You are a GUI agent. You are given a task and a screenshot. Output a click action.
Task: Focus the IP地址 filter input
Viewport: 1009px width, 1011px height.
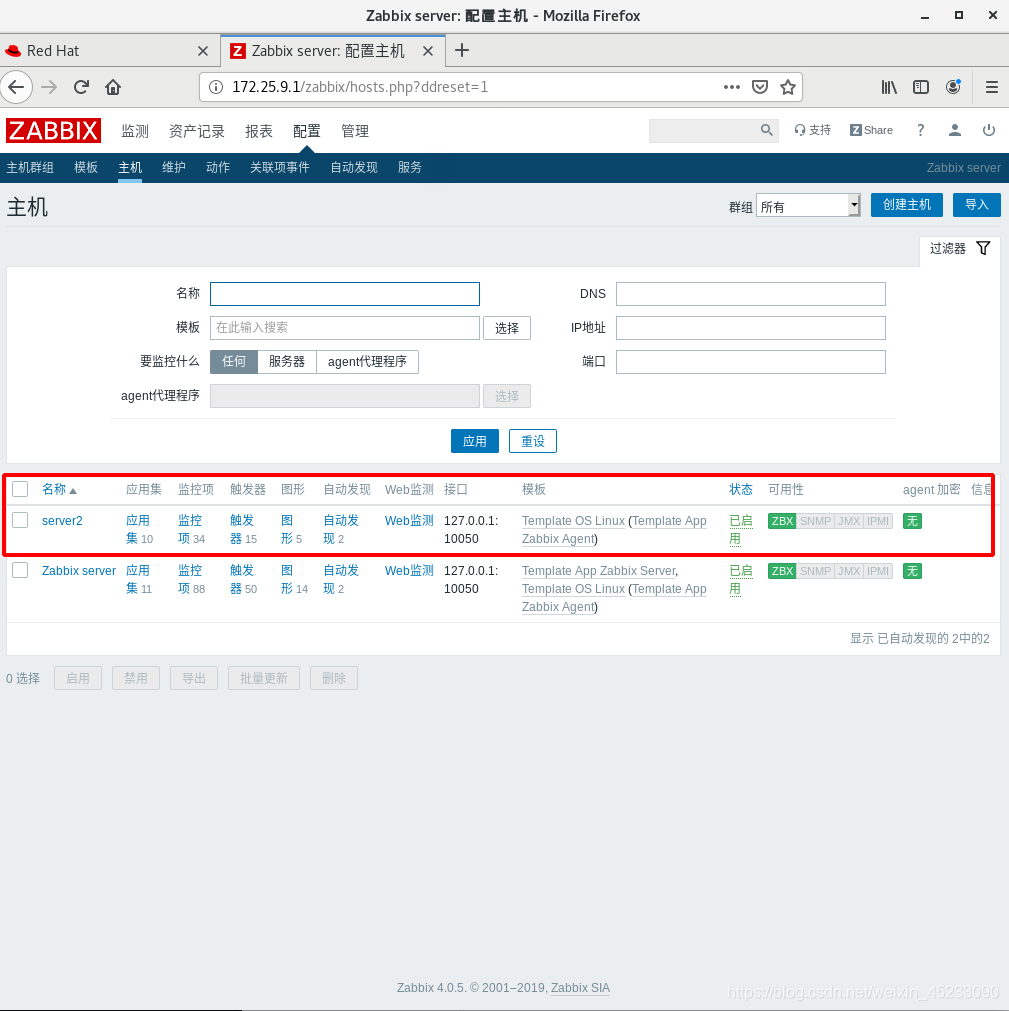750,328
